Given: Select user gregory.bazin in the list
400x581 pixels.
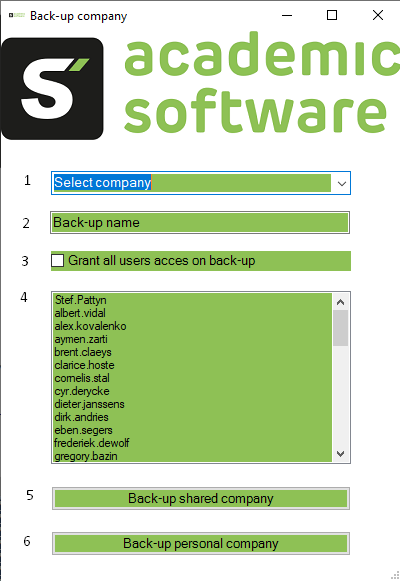Looking at the screenshot, I should 86,456.
